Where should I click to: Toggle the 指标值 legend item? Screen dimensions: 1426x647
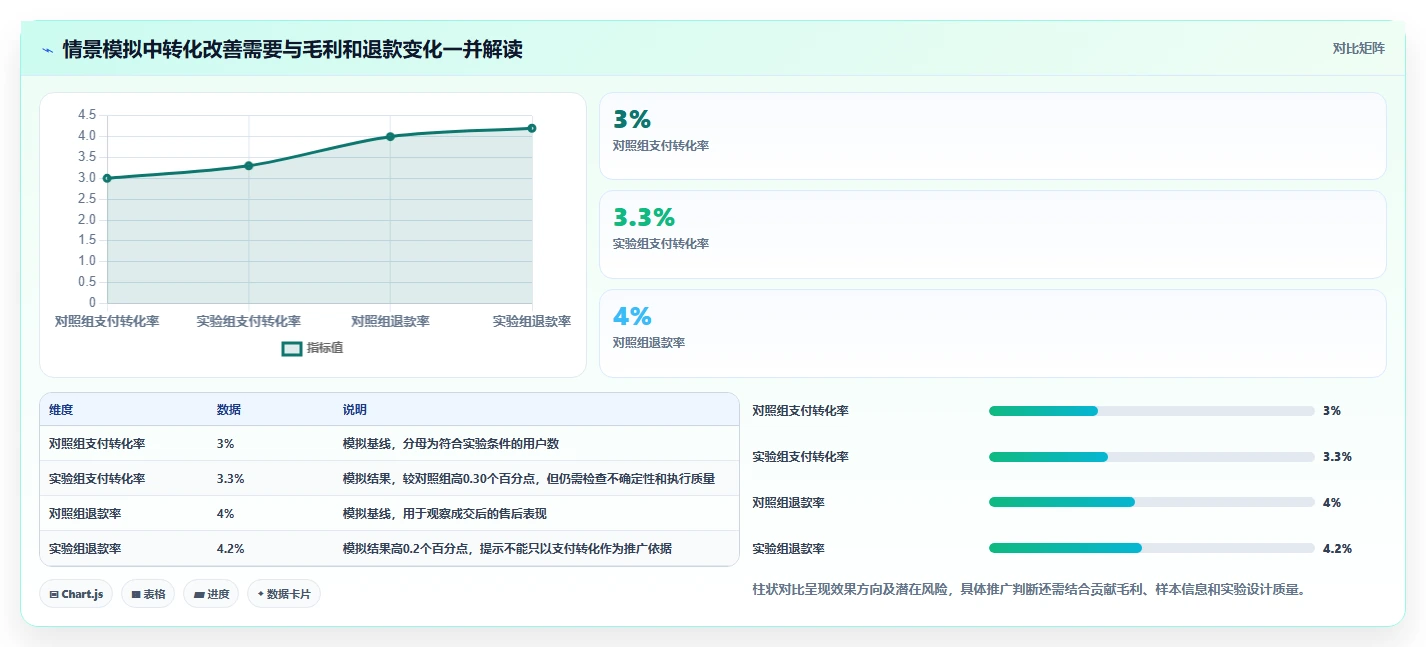pyautogui.click(x=312, y=348)
